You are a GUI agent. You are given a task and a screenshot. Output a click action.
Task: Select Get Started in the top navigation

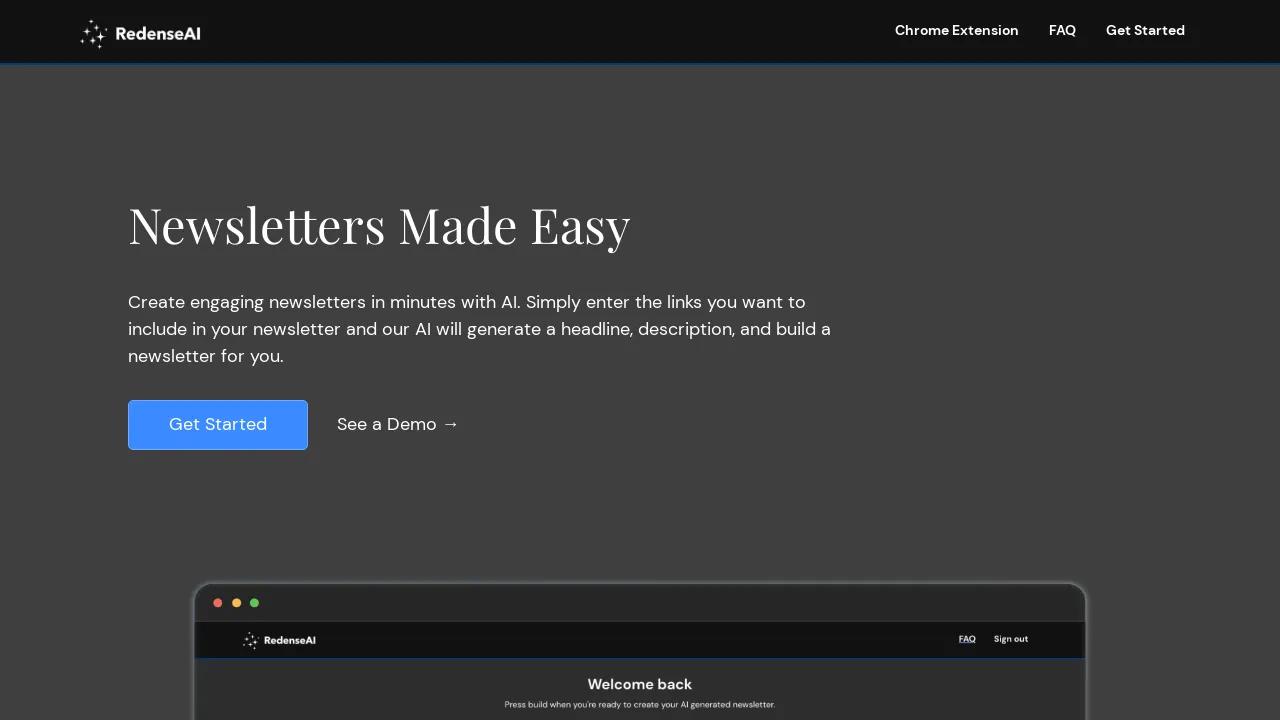[x=1145, y=31]
